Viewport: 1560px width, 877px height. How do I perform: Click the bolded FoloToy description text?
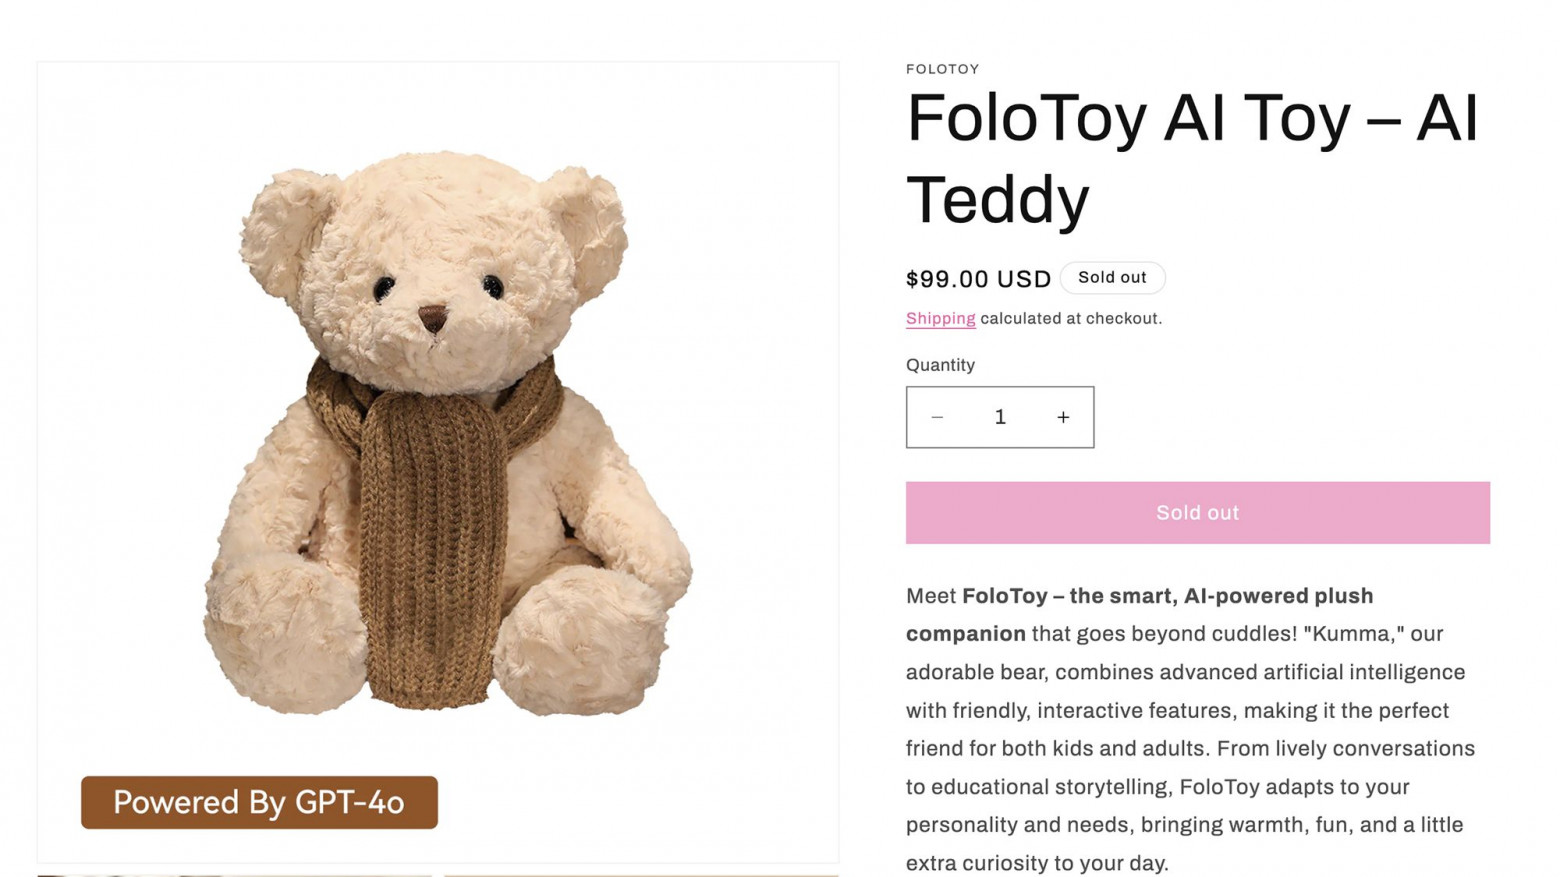pyautogui.click(x=1166, y=595)
